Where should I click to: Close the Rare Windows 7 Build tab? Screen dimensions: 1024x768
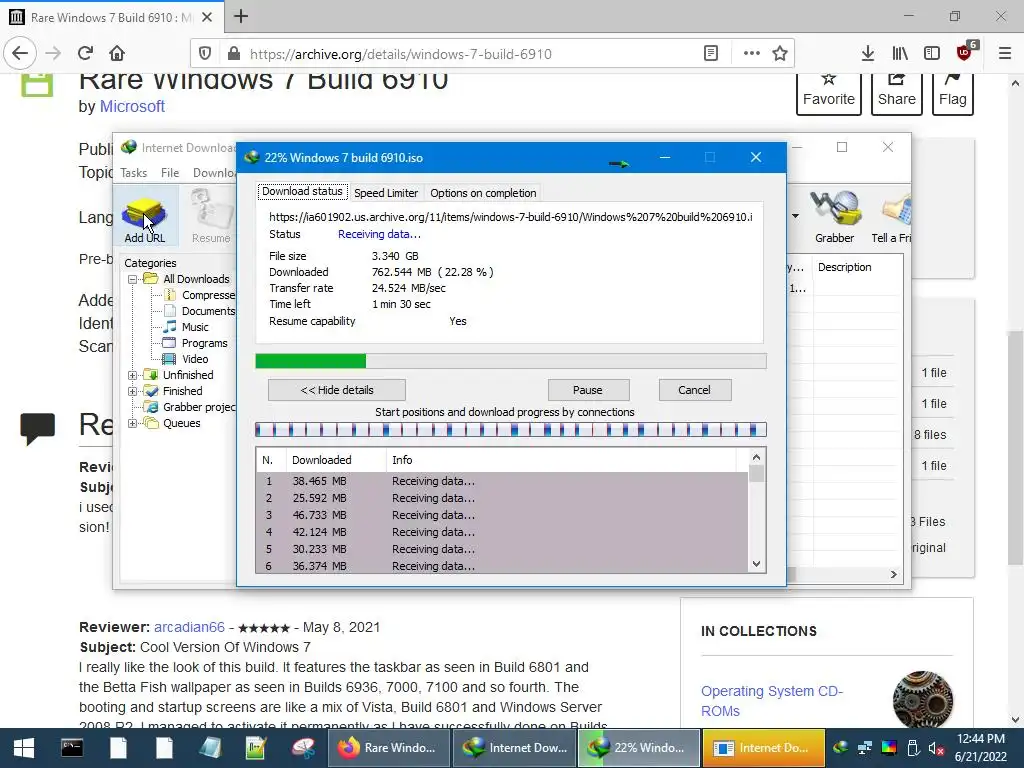207,17
